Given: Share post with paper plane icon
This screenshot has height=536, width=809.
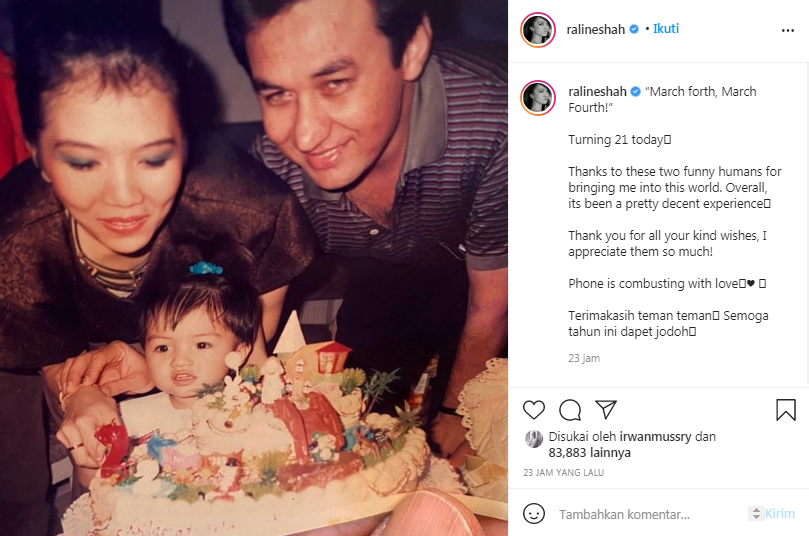Looking at the screenshot, I should pyautogui.click(x=606, y=409).
